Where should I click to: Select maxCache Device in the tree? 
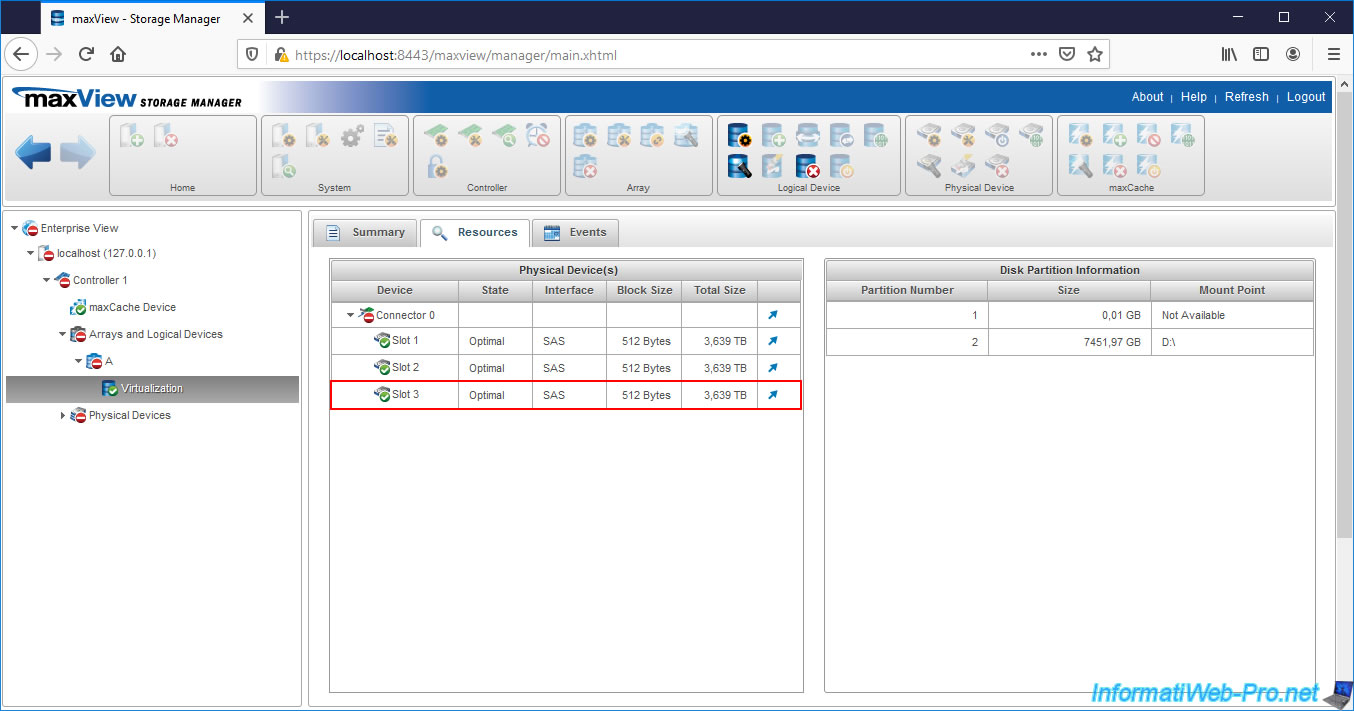click(x=131, y=307)
